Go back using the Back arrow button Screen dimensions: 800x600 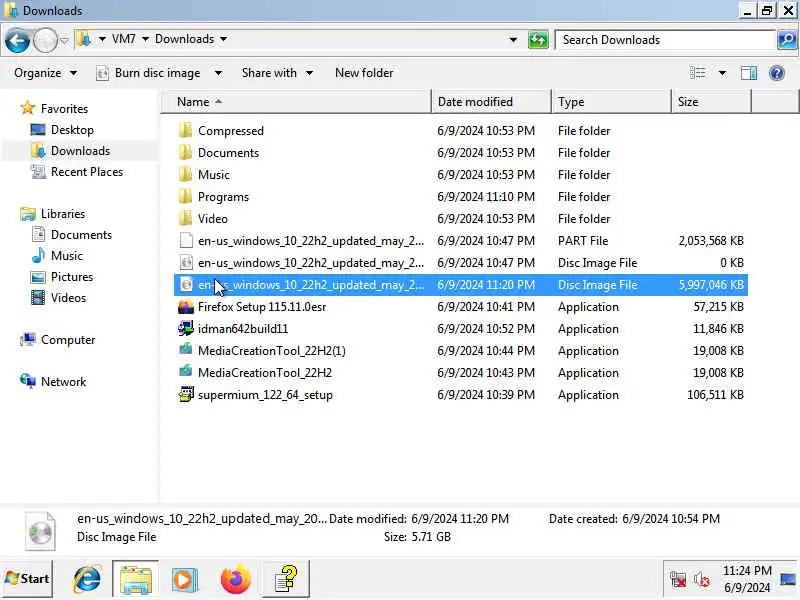click(17, 40)
